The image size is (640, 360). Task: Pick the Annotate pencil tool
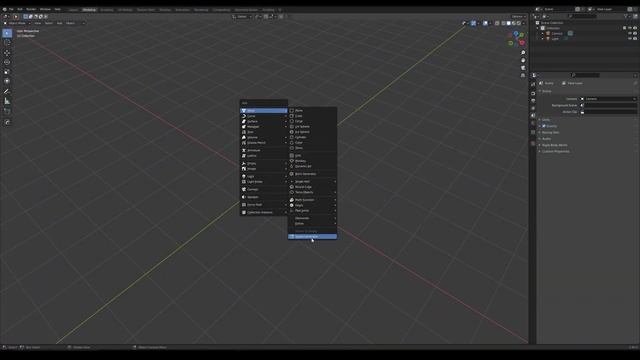click(7, 91)
